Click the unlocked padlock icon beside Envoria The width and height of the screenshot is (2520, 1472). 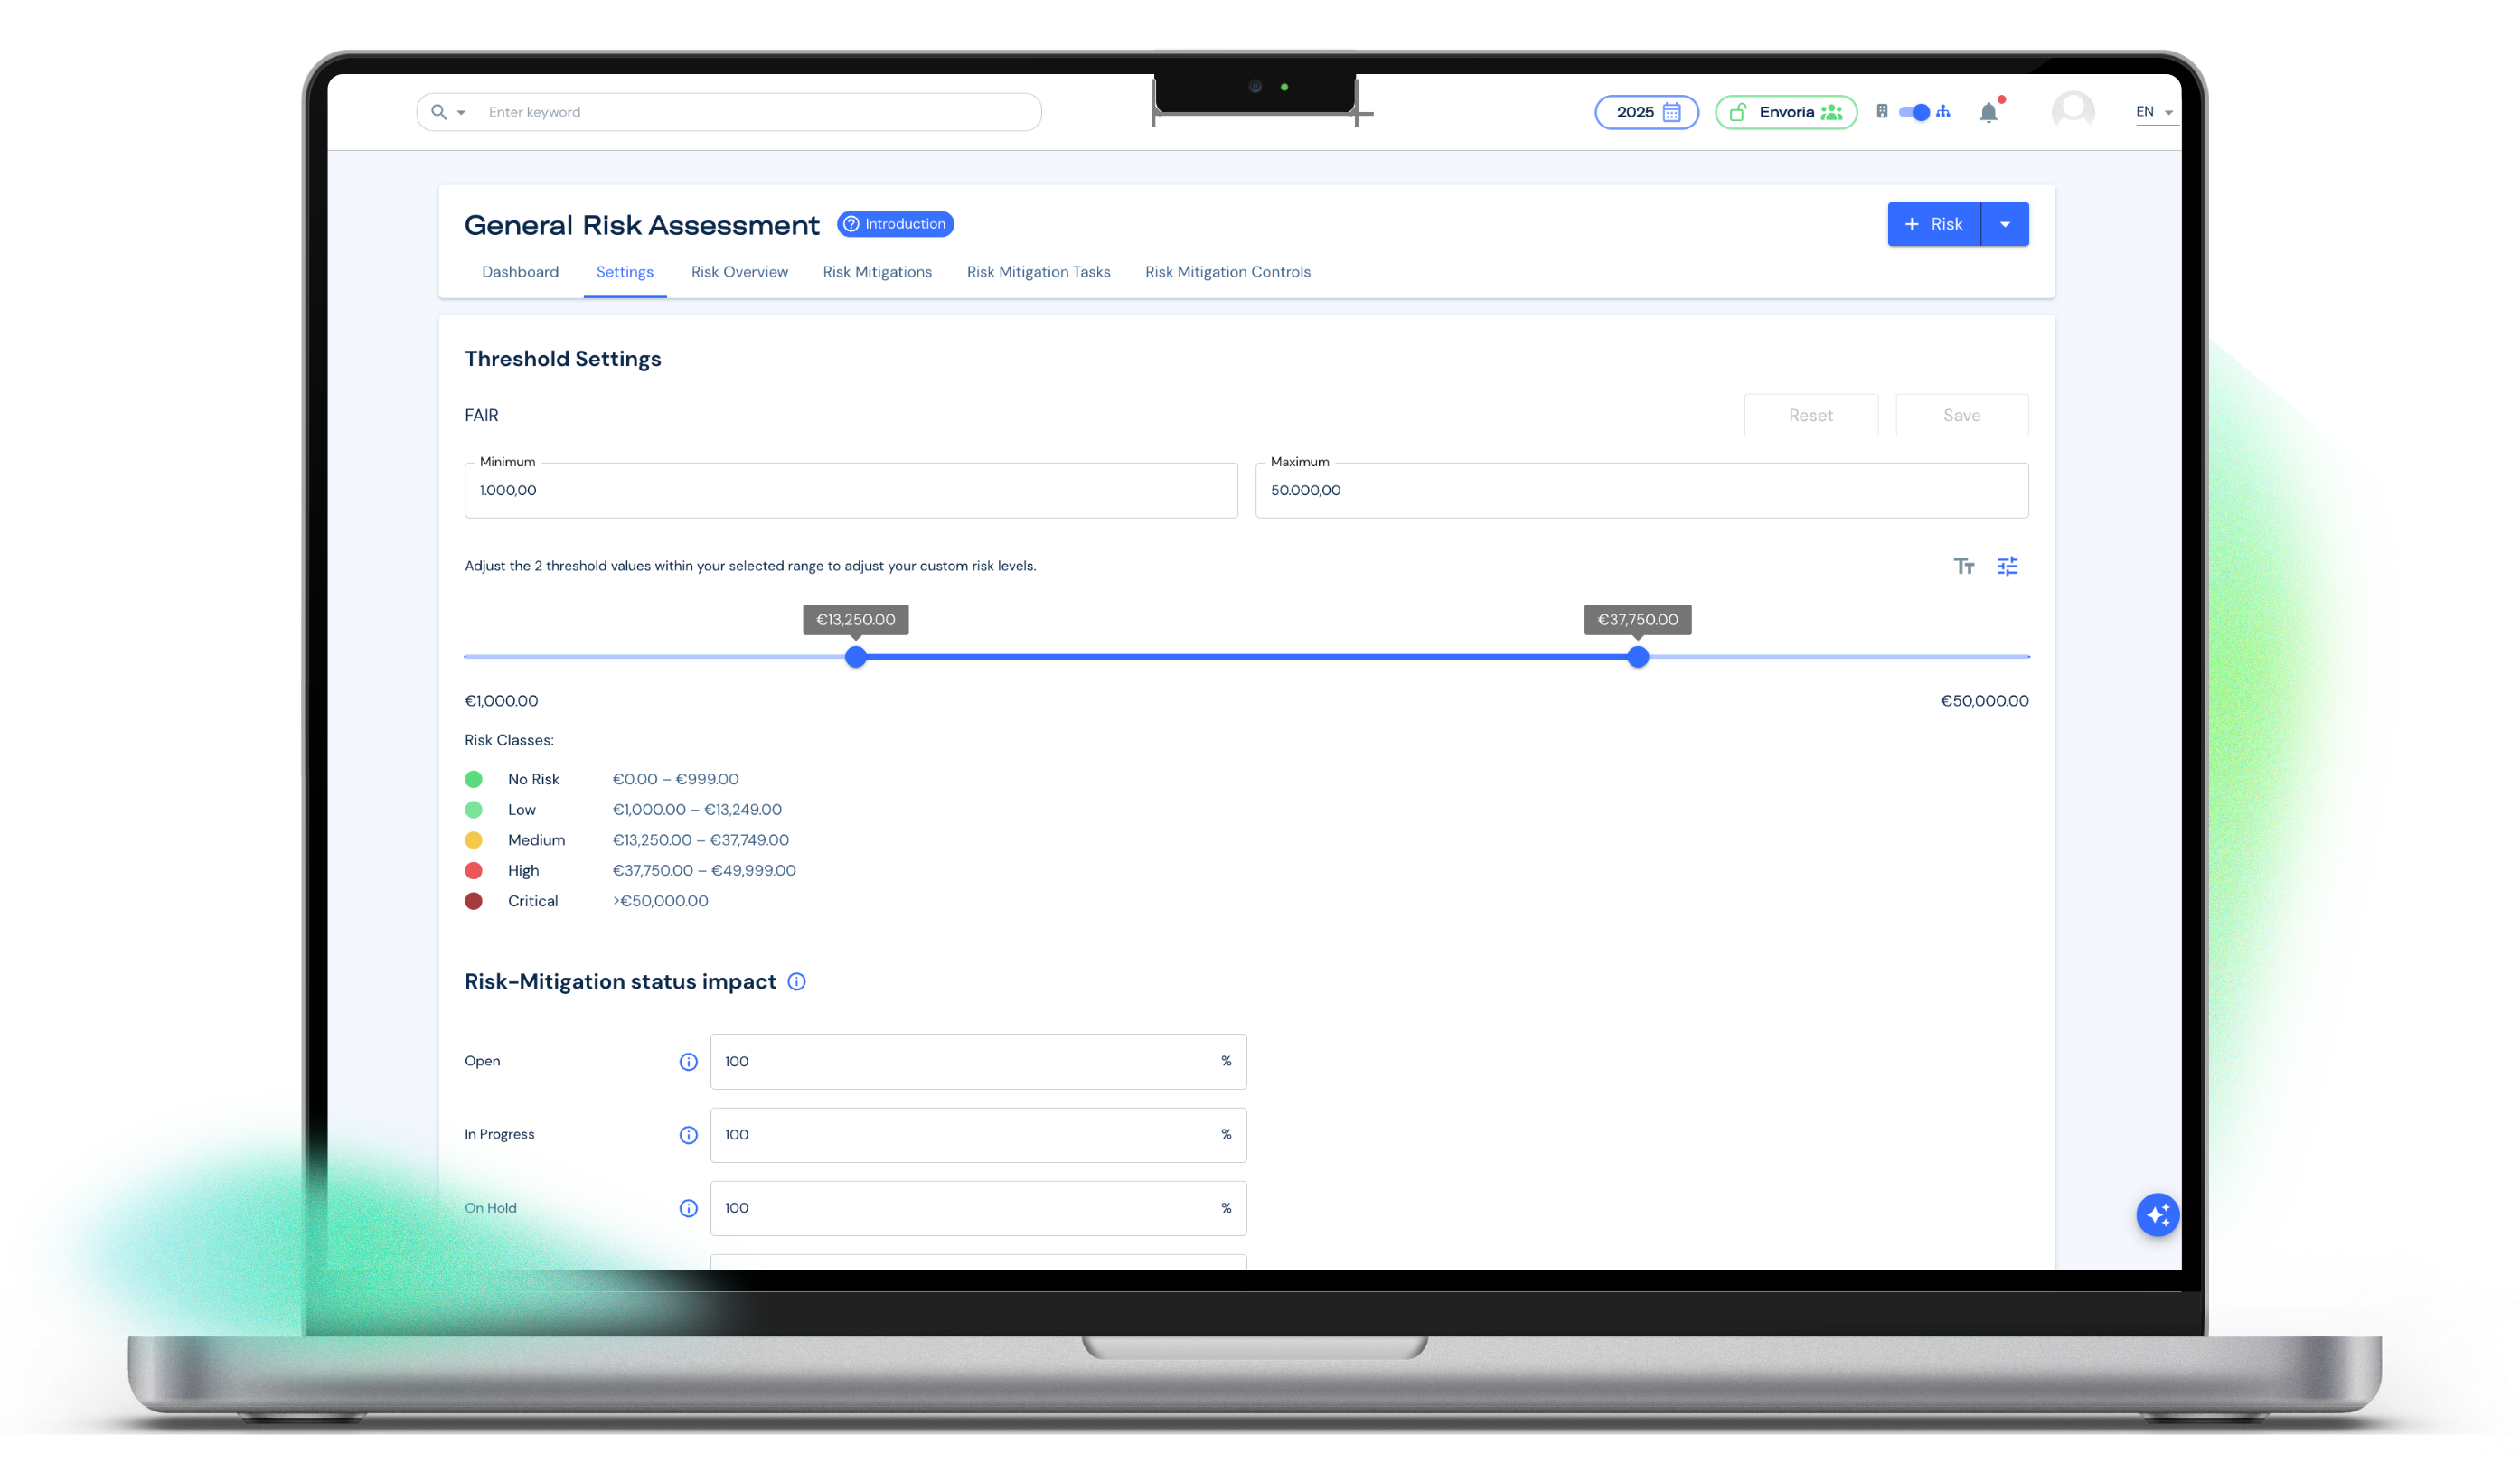point(1738,112)
